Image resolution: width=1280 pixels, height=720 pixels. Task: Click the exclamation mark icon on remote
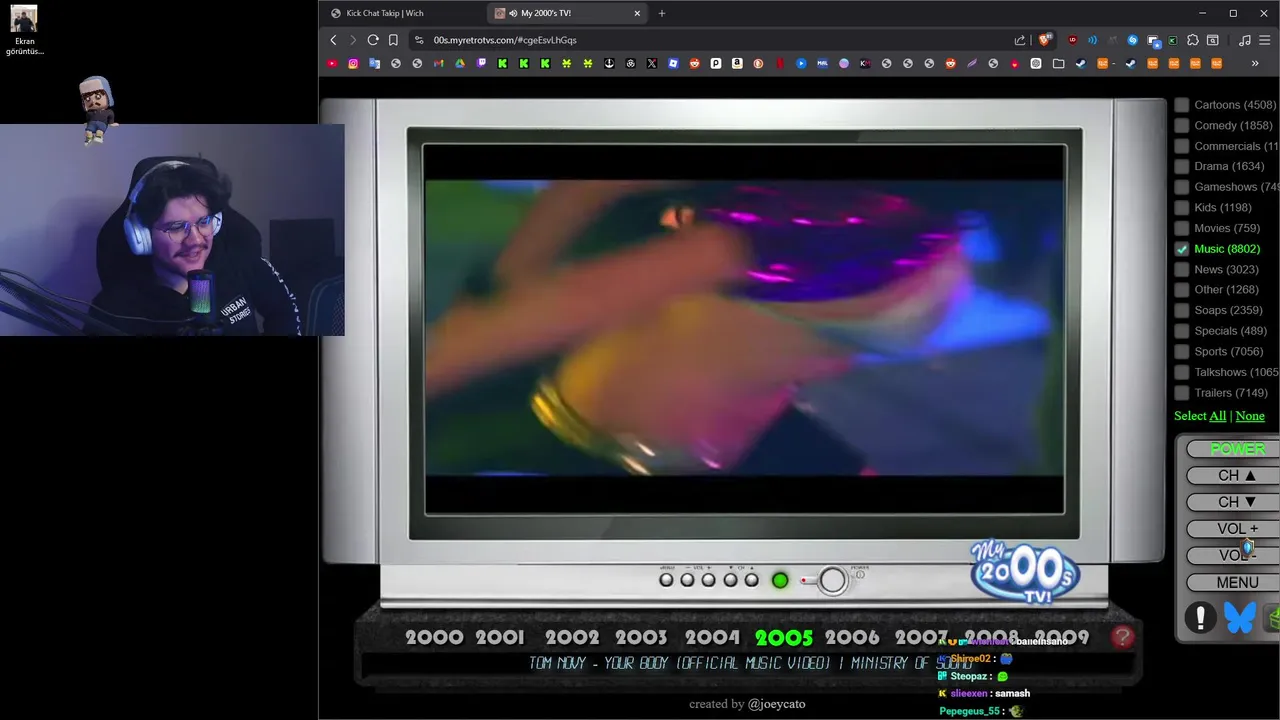[1201, 618]
